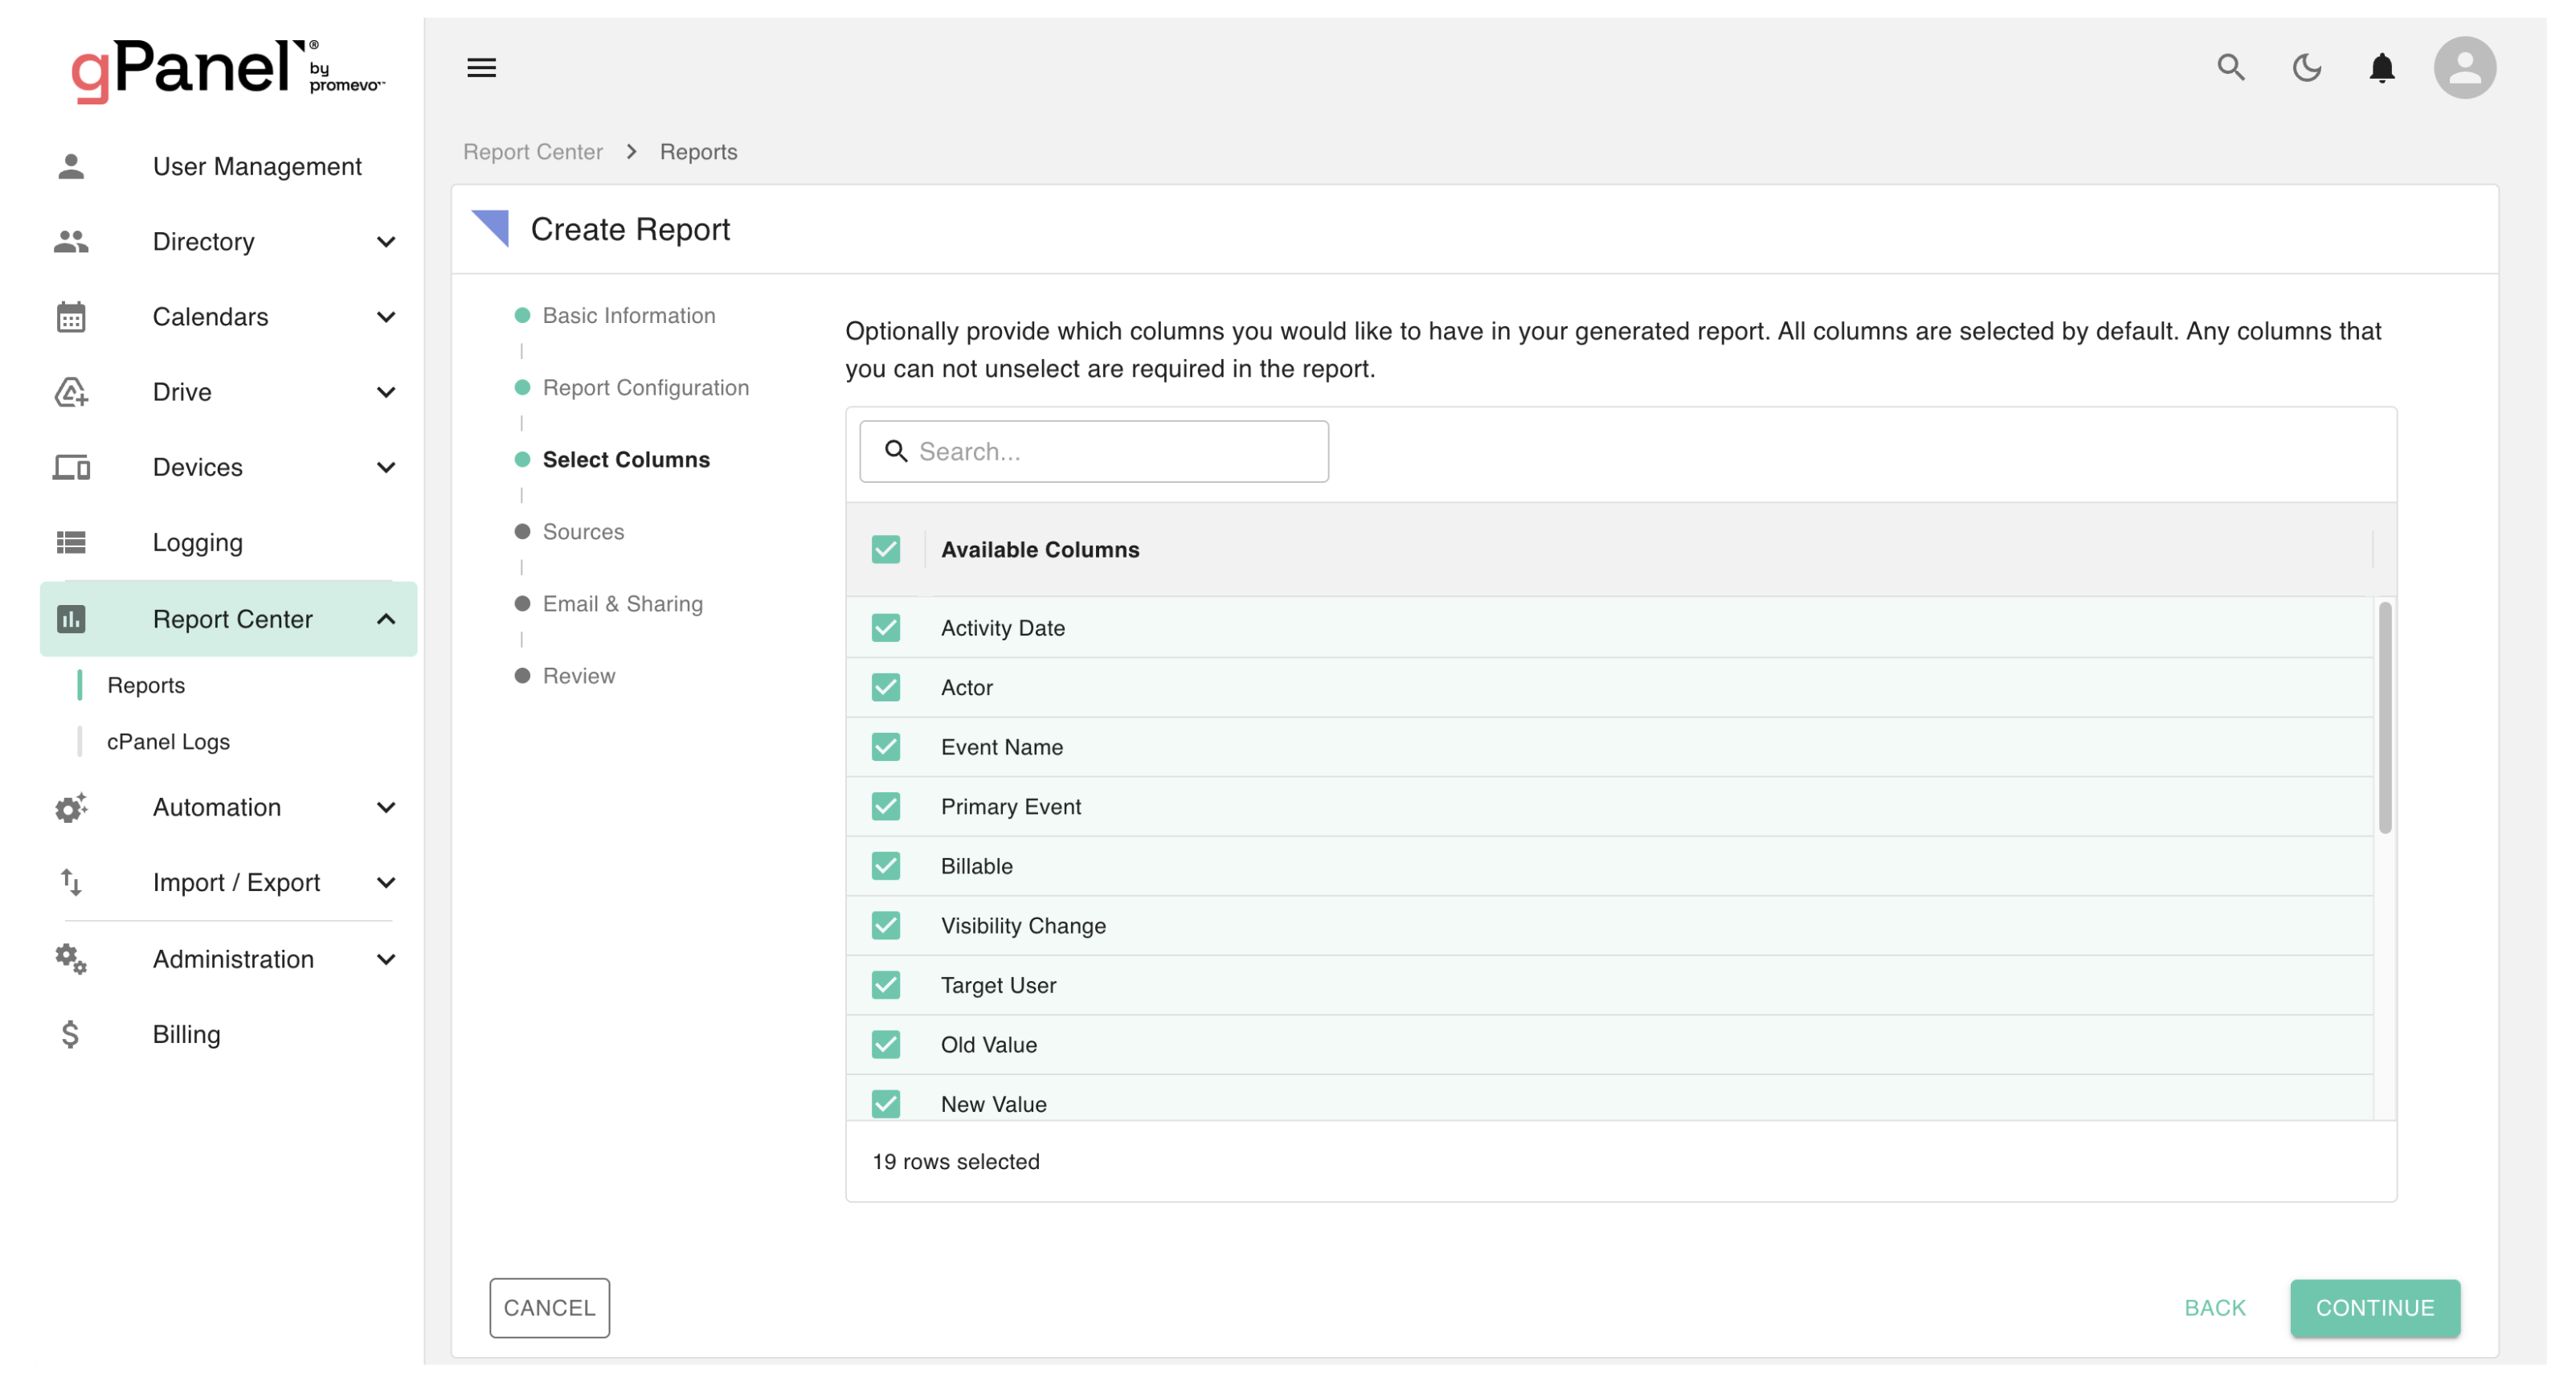Select cPanel Logs submenu item
The image size is (2576, 1382).
point(168,741)
